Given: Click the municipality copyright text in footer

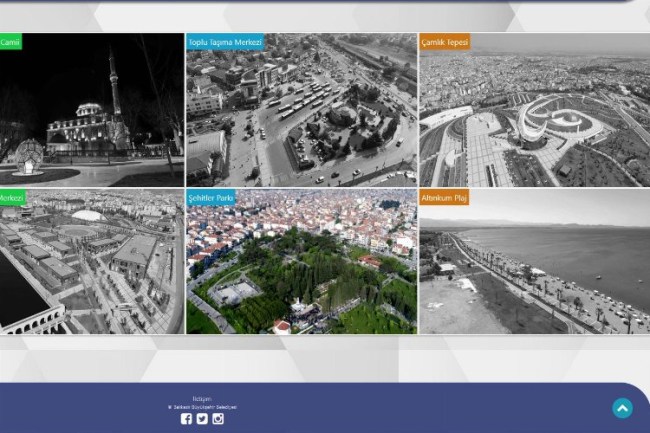Looking at the screenshot, I should (x=202, y=407).
